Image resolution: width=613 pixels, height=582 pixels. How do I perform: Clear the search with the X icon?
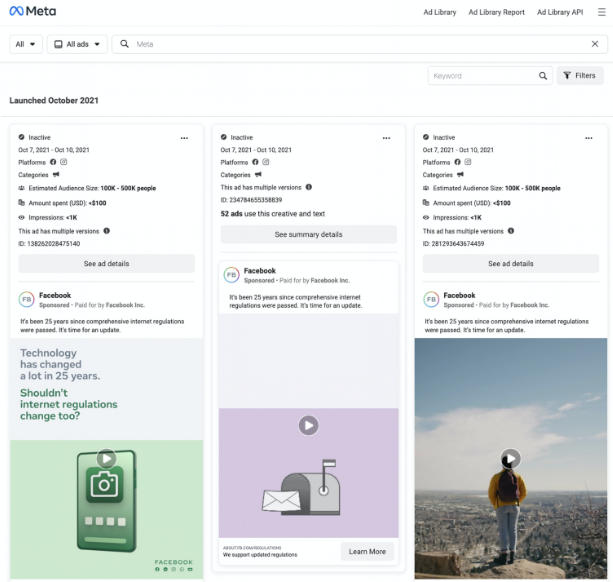[595, 44]
